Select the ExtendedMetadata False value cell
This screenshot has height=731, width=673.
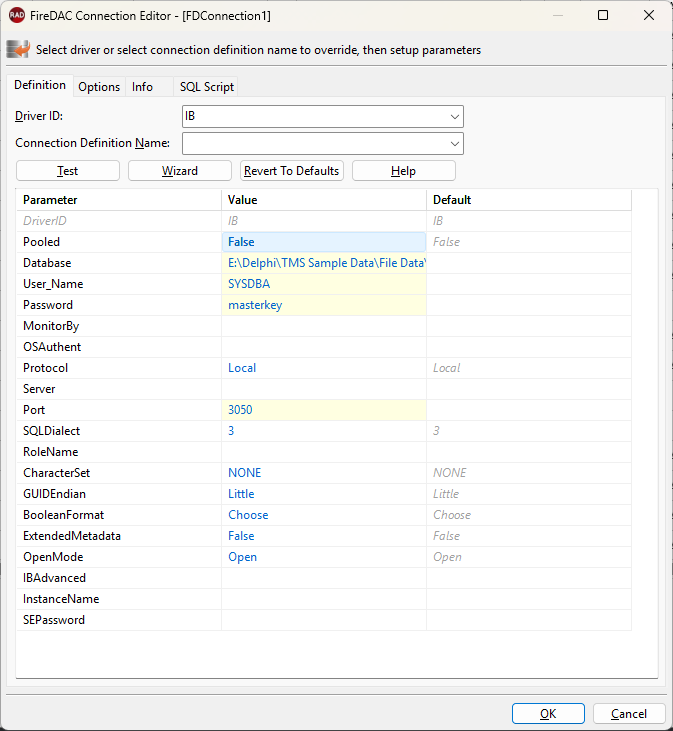tap(323, 536)
